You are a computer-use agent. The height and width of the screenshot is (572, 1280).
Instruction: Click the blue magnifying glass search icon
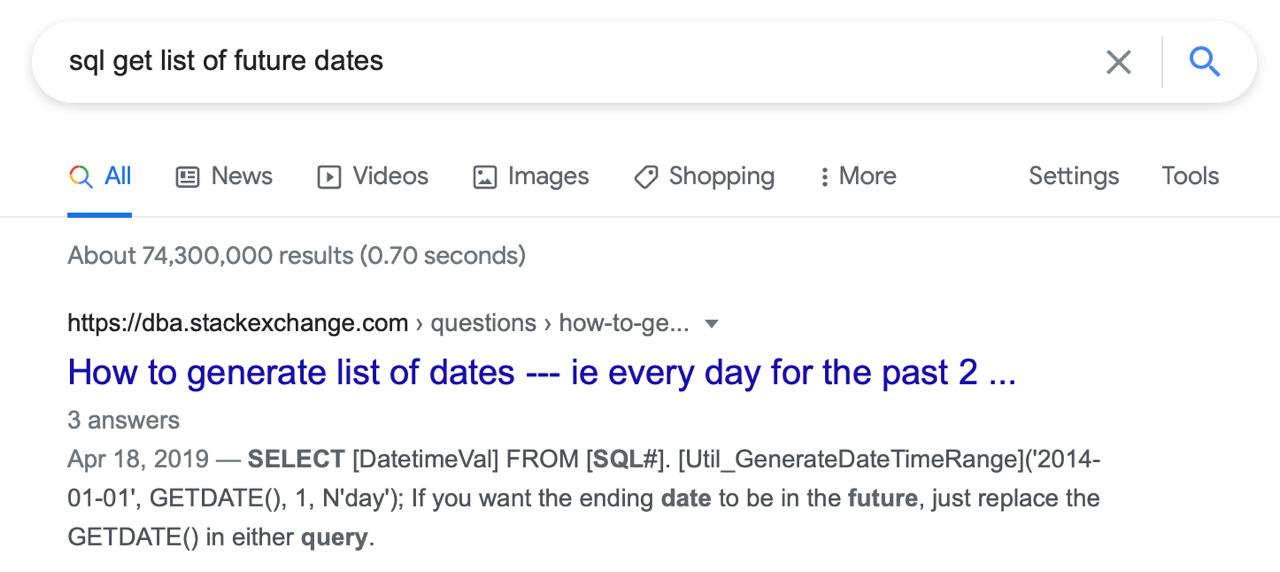(1205, 62)
